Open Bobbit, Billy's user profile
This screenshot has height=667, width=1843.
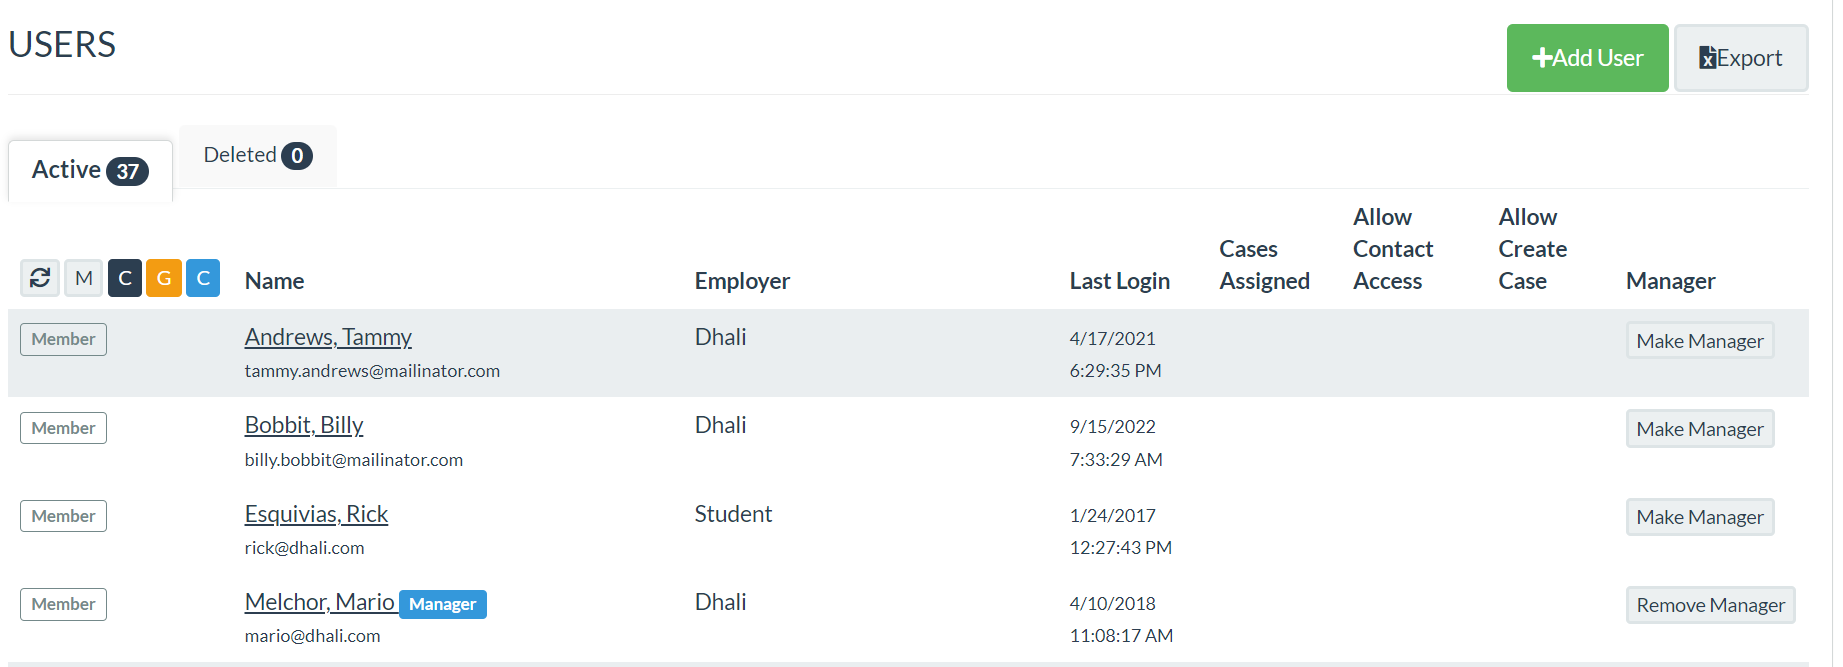(x=304, y=425)
